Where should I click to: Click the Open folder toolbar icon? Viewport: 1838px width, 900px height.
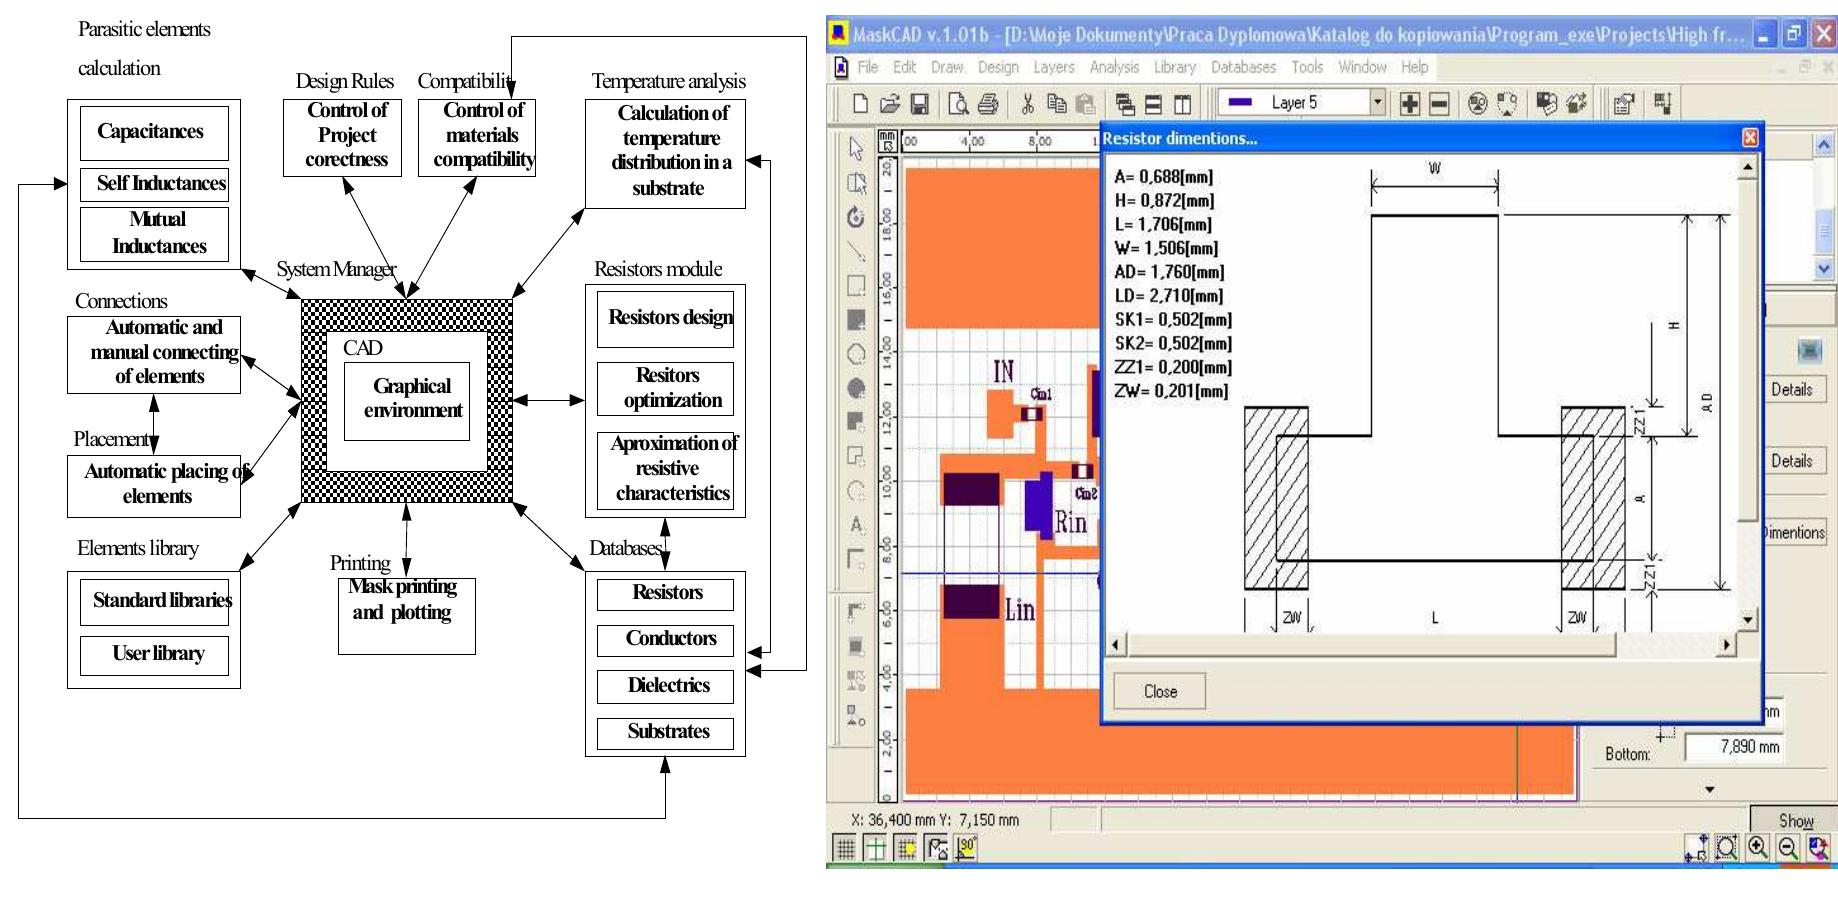[x=889, y=104]
